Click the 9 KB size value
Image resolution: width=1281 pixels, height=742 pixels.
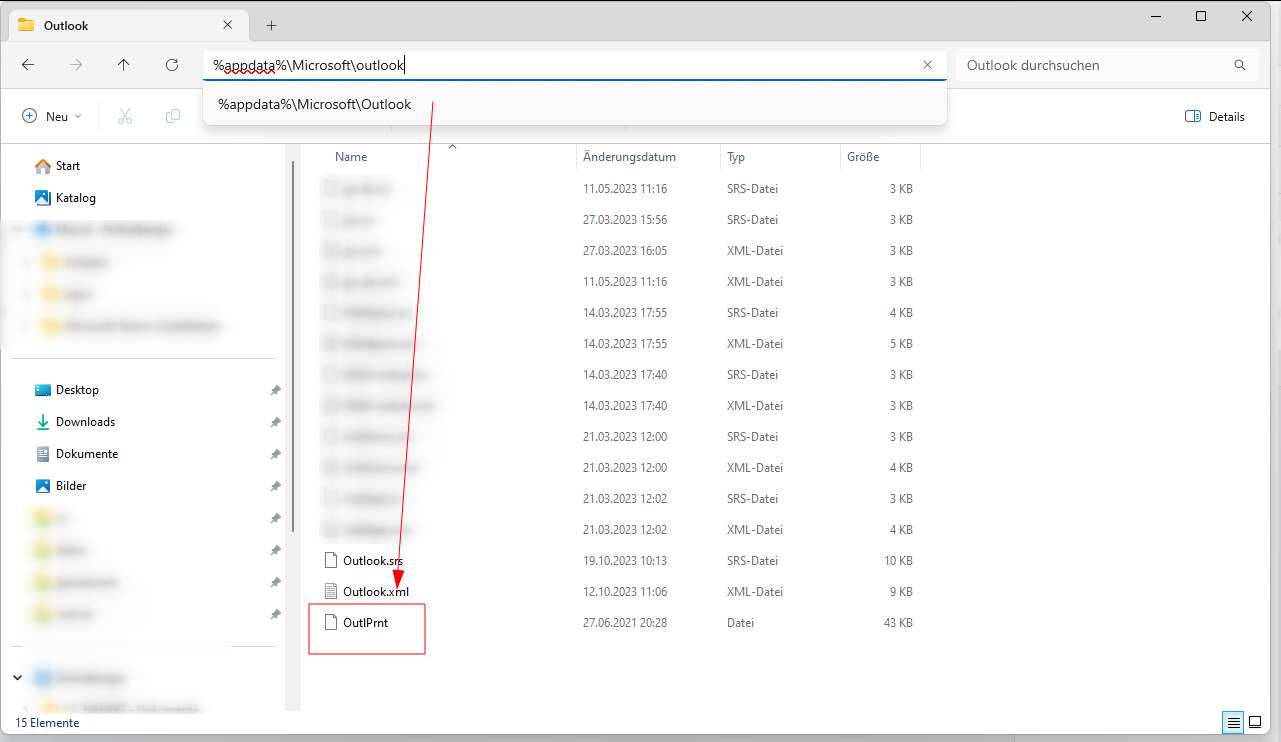tap(900, 591)
